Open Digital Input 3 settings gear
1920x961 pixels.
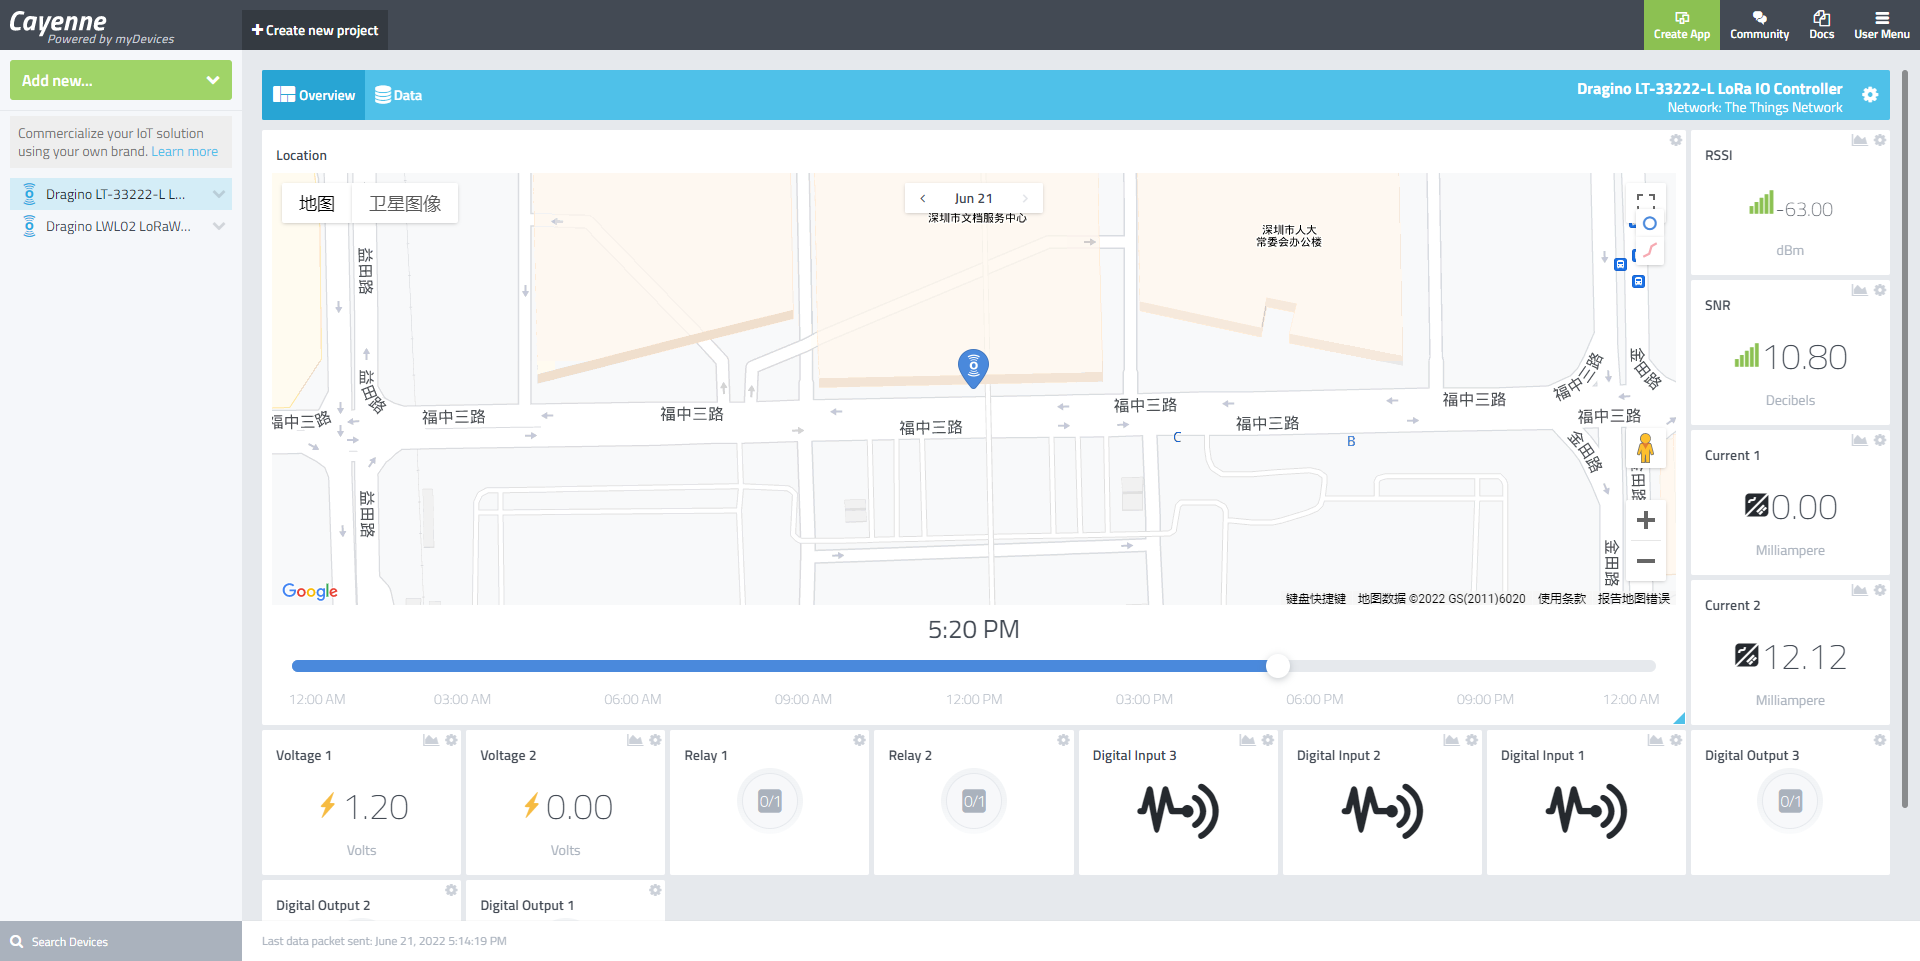(1267, 740)
